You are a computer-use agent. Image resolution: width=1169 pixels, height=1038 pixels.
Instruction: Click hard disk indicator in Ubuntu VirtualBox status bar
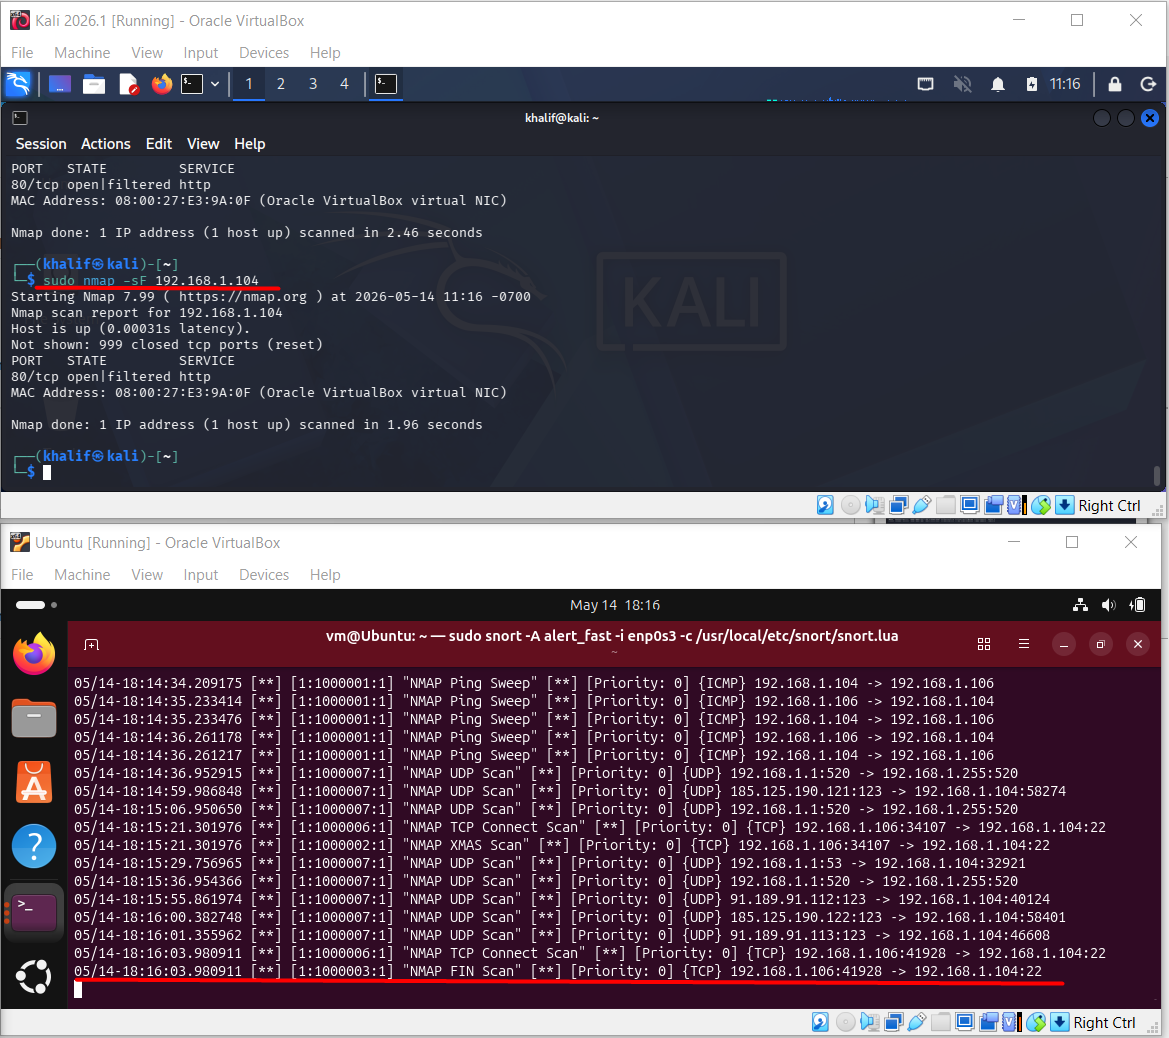tap(820, 1022)
